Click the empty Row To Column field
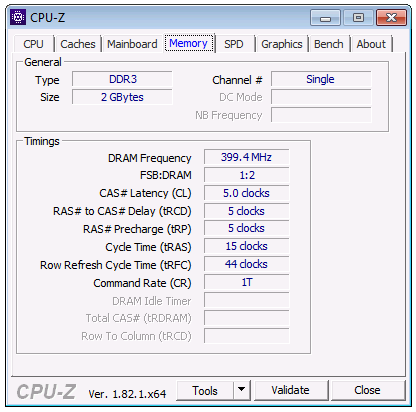 [x=247, y=336]
